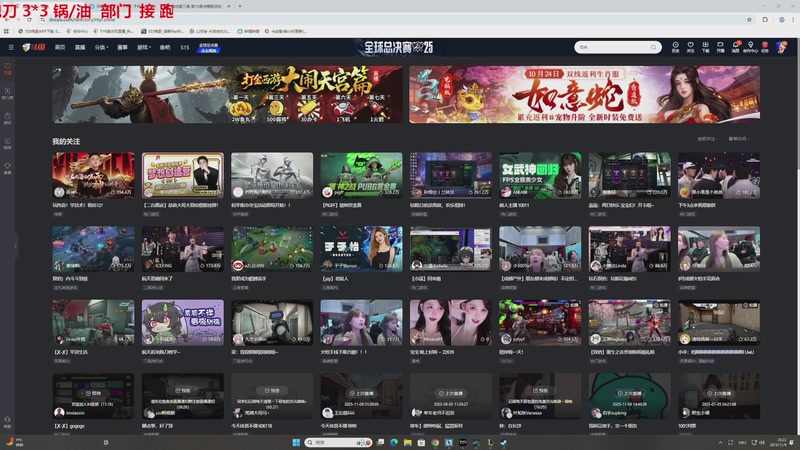Open Microsoft Edge from the taskbar
The width and height of the screenshot is (800, 450).
394,442
